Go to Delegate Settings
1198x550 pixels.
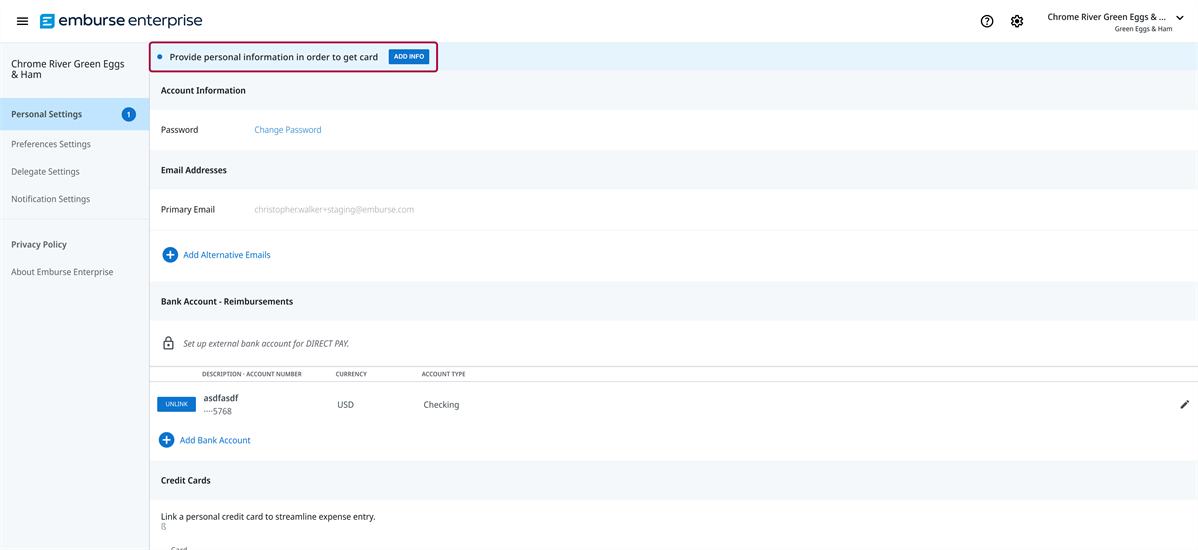(45, 172)
